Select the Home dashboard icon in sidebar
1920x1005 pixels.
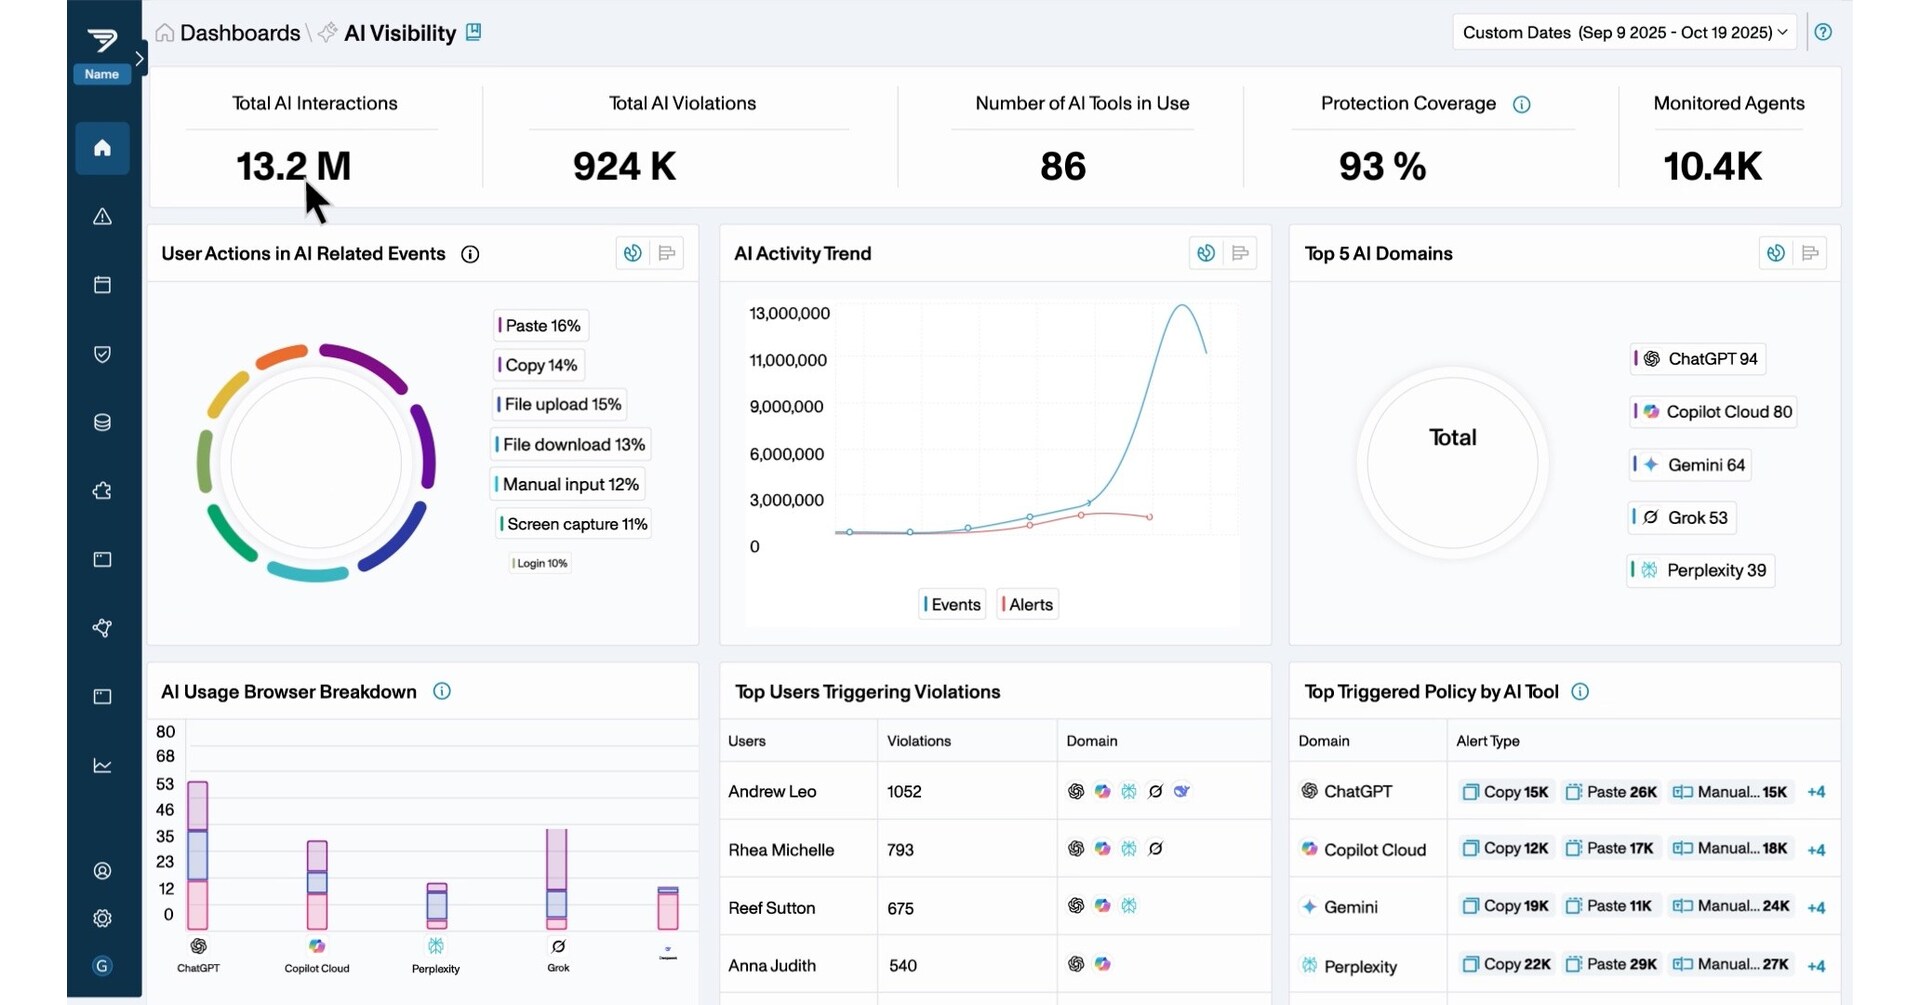point(101,148)
